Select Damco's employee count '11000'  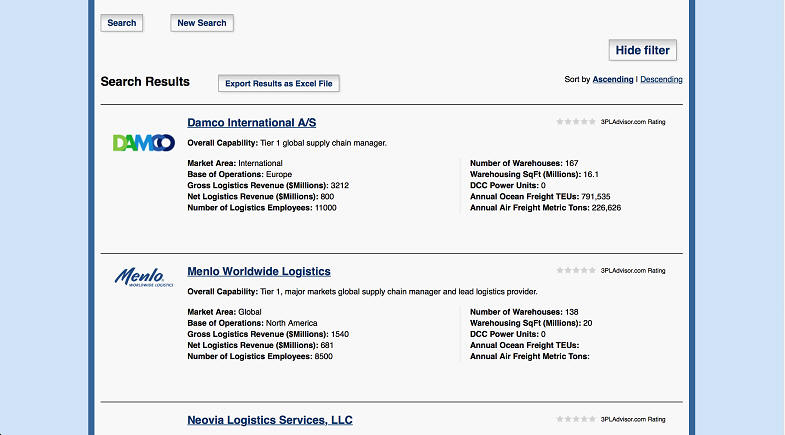coord(325,208)
